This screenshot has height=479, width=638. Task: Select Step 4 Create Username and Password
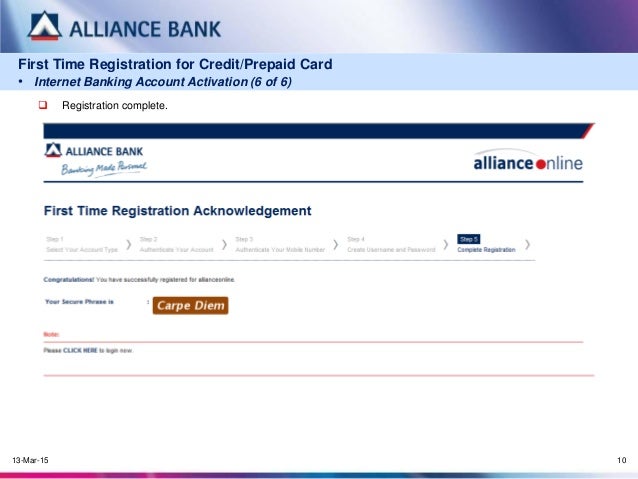(x=391, y=245)
